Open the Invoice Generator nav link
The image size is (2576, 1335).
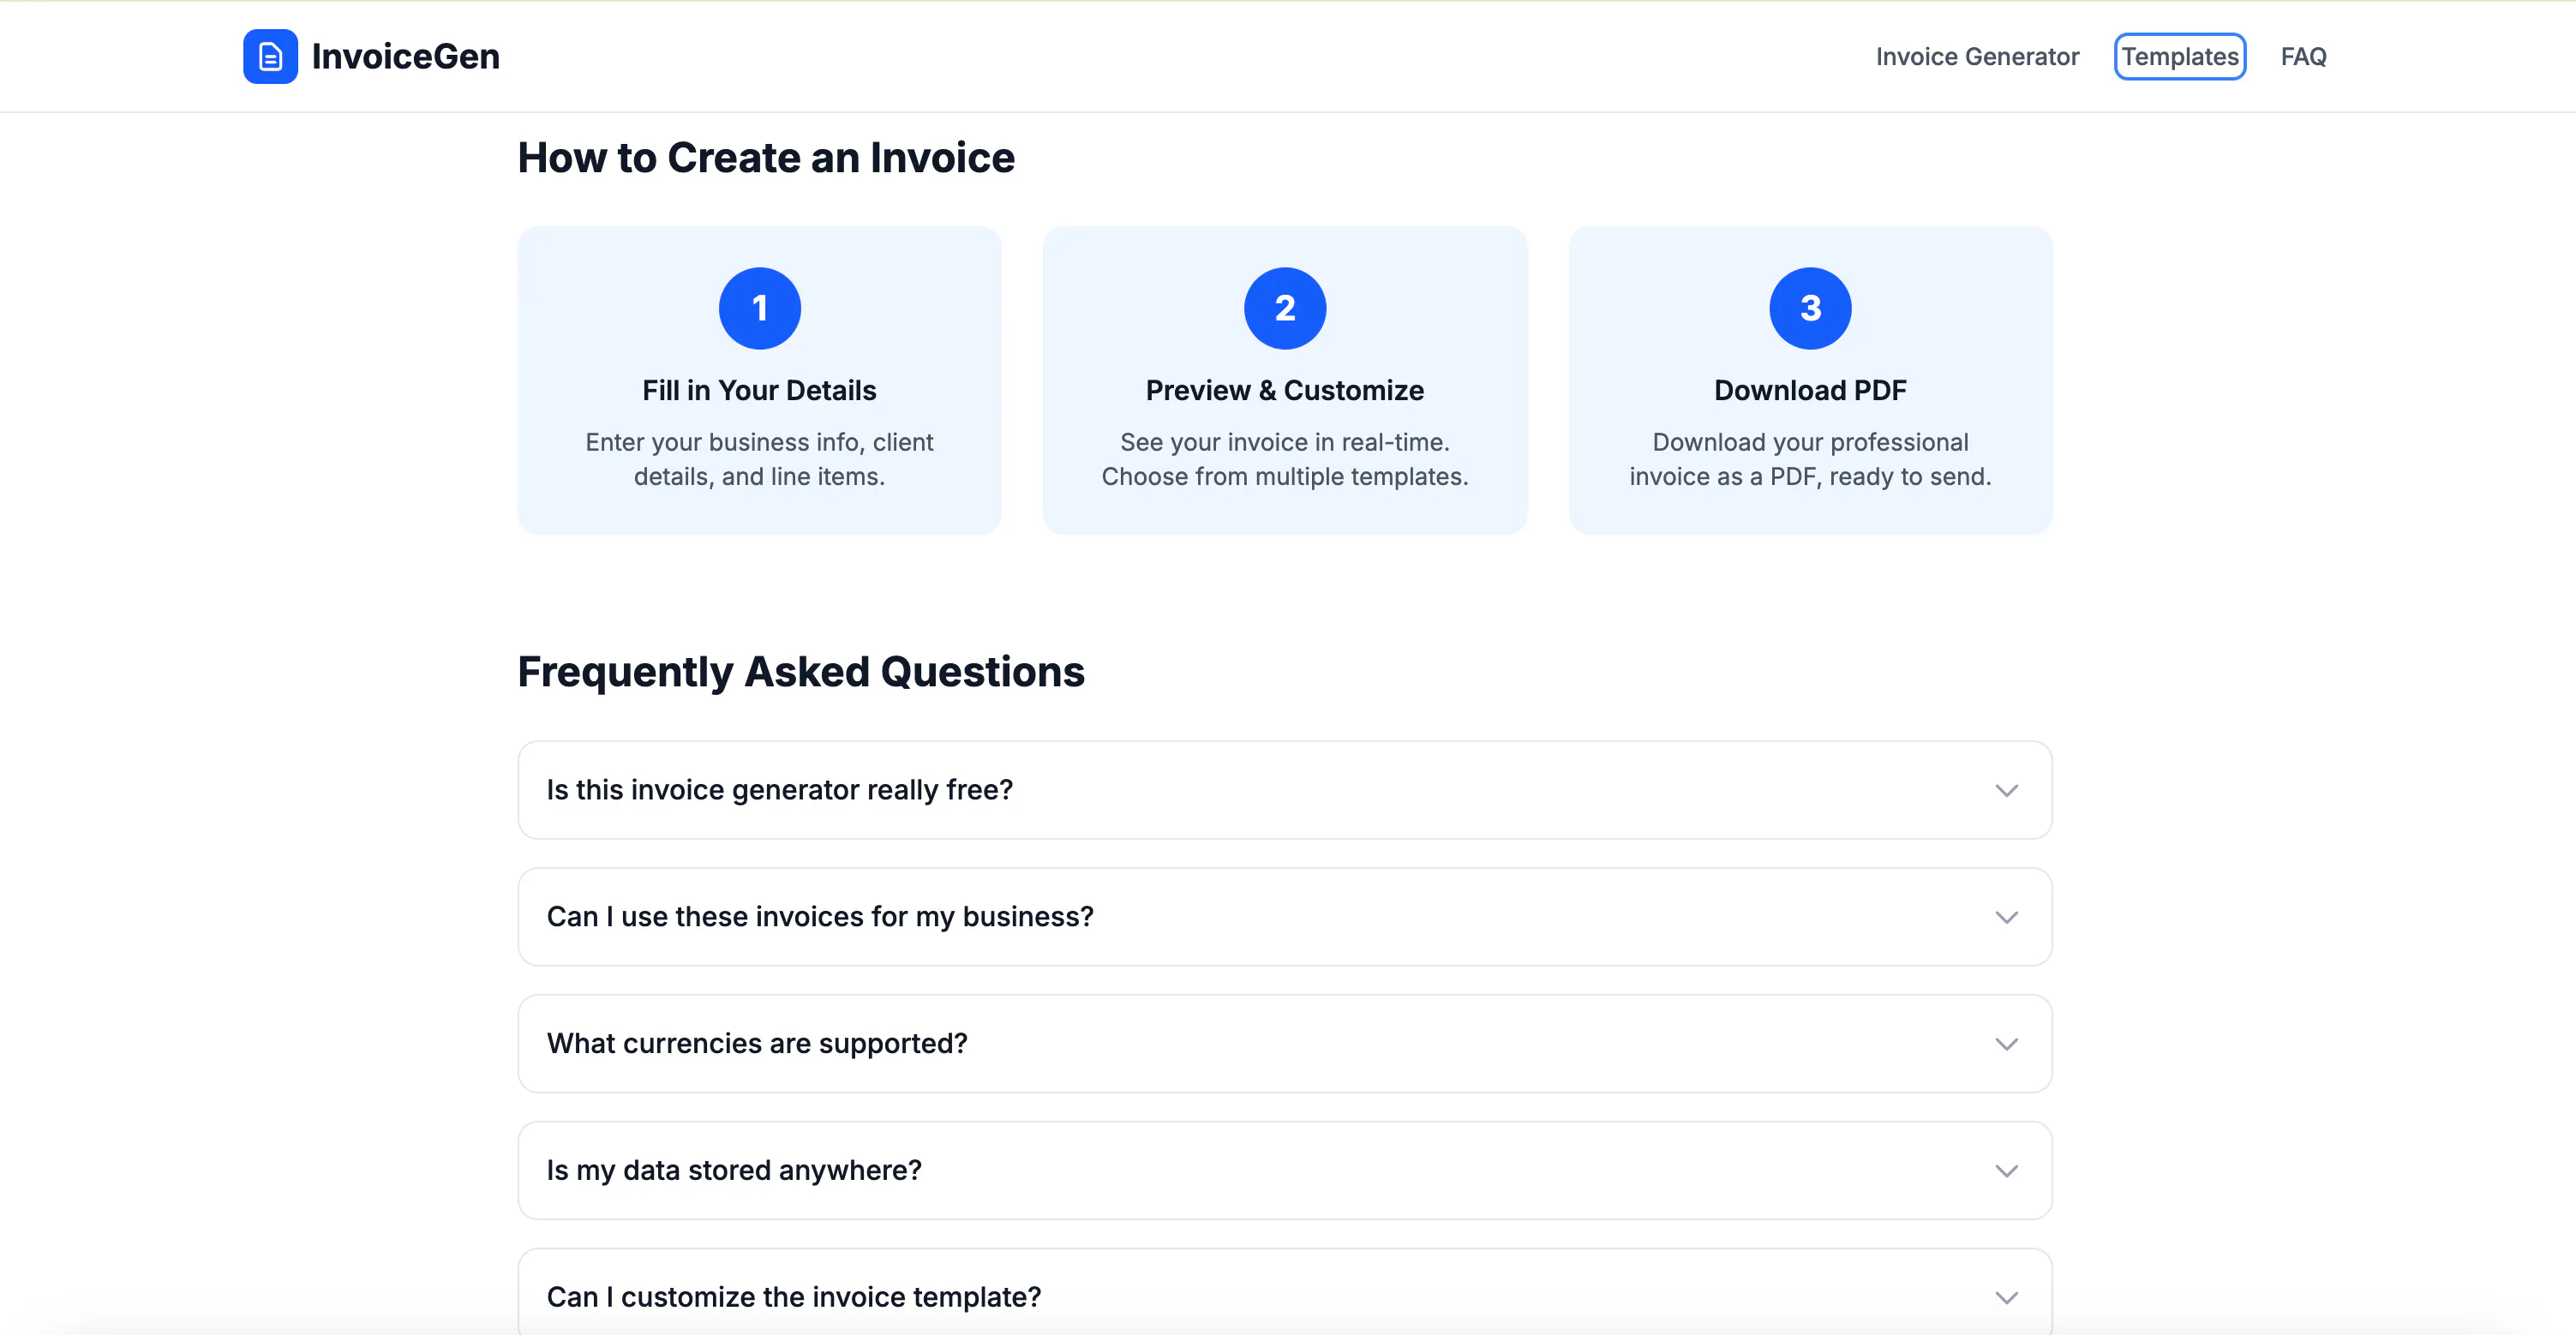point(1977,57)
